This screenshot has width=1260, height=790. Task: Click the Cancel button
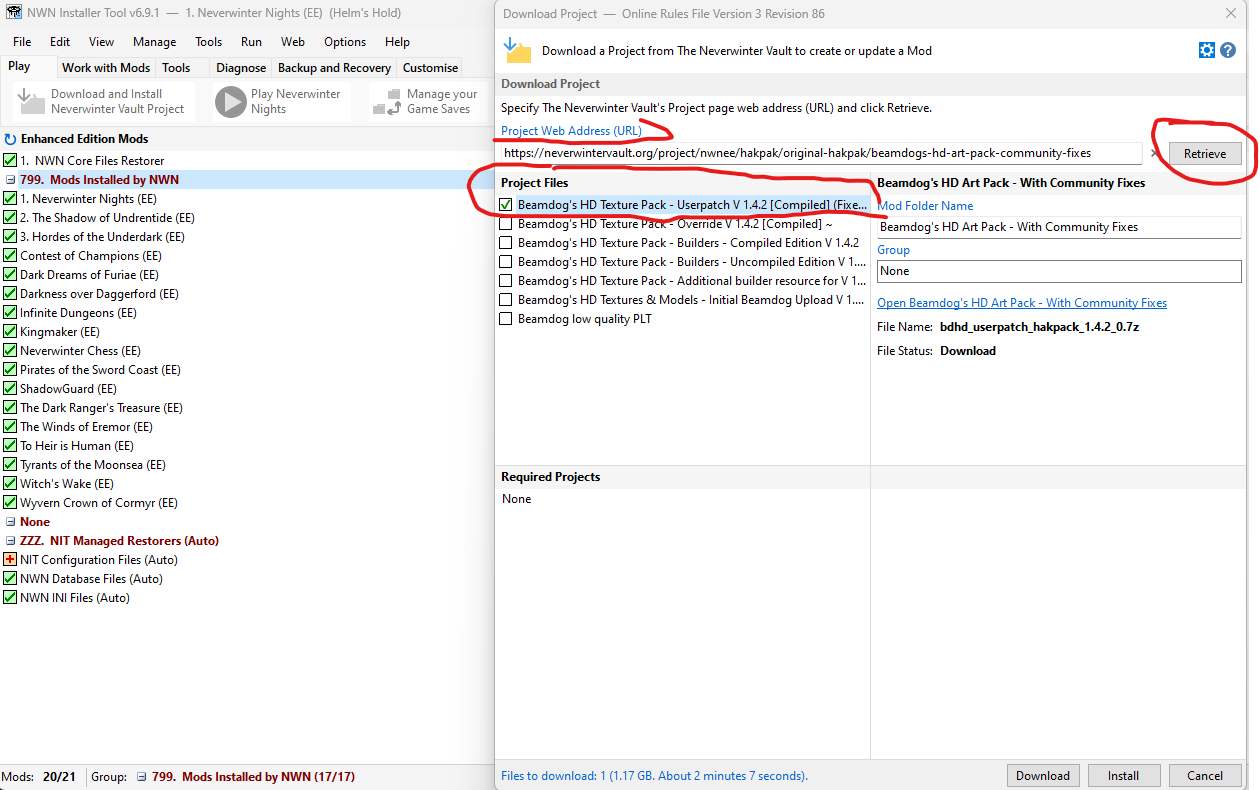tap(1205, 775)
